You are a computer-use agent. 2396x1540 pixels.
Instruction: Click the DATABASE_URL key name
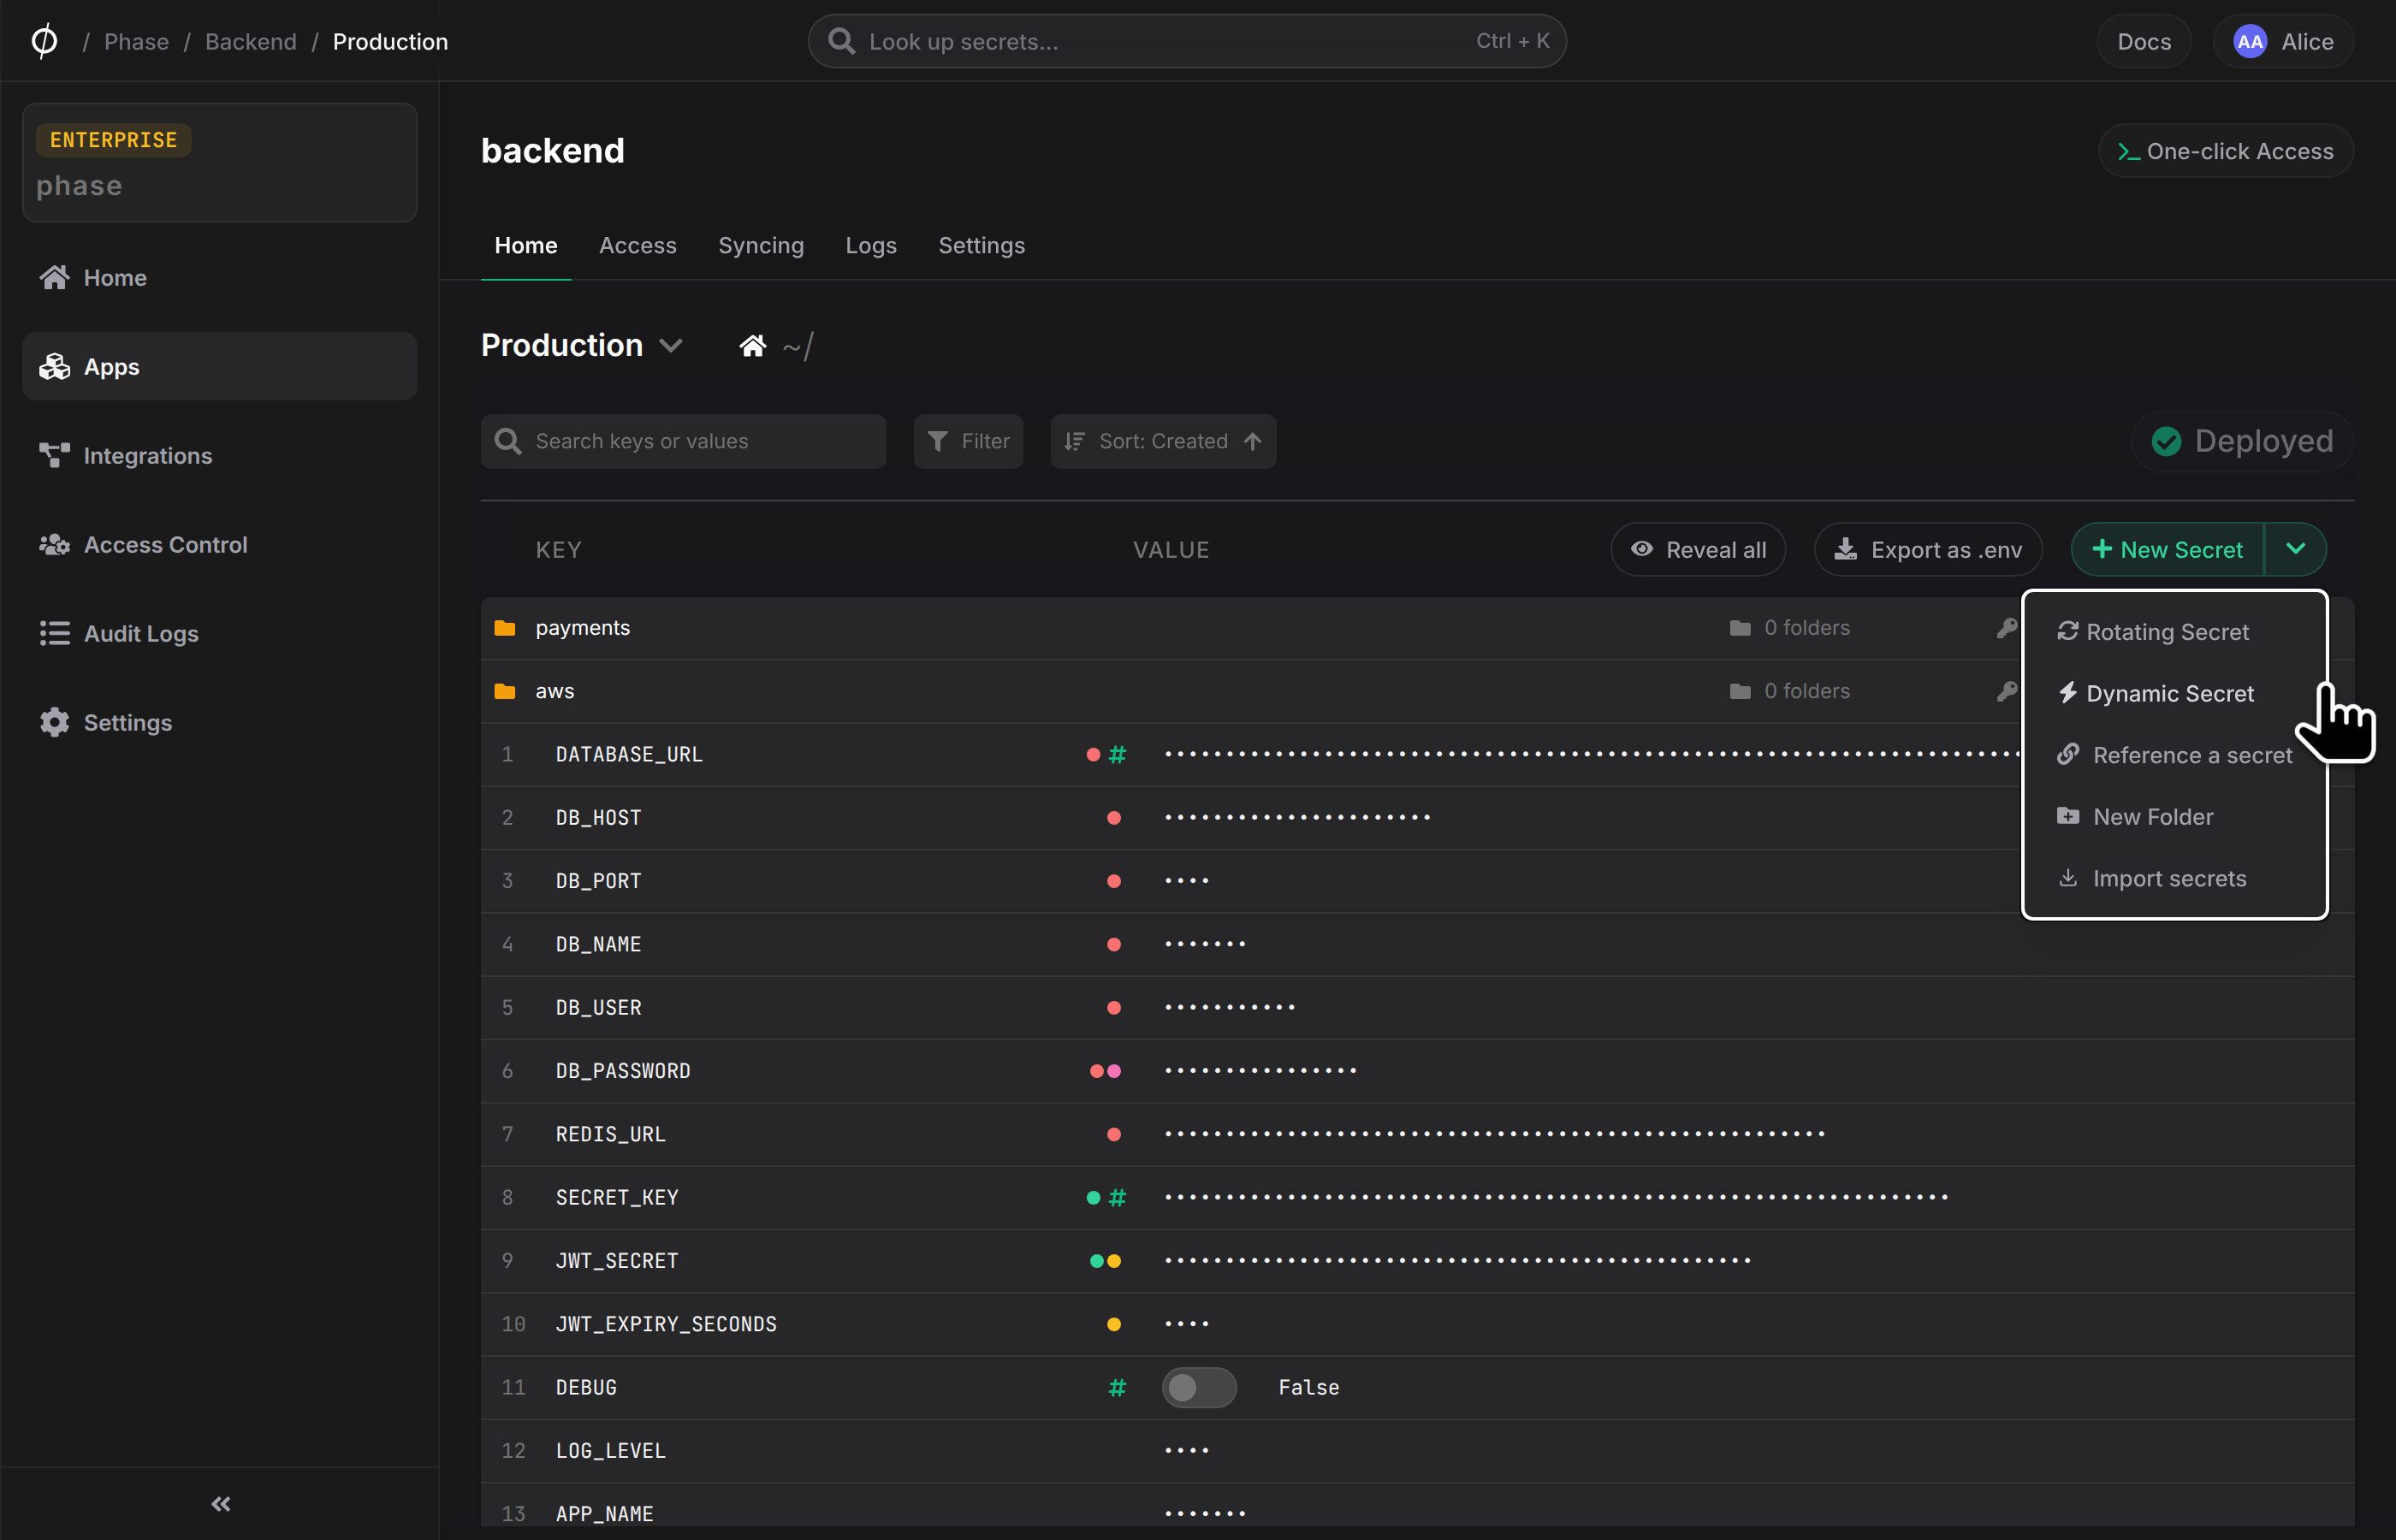[x=628, y=754]
